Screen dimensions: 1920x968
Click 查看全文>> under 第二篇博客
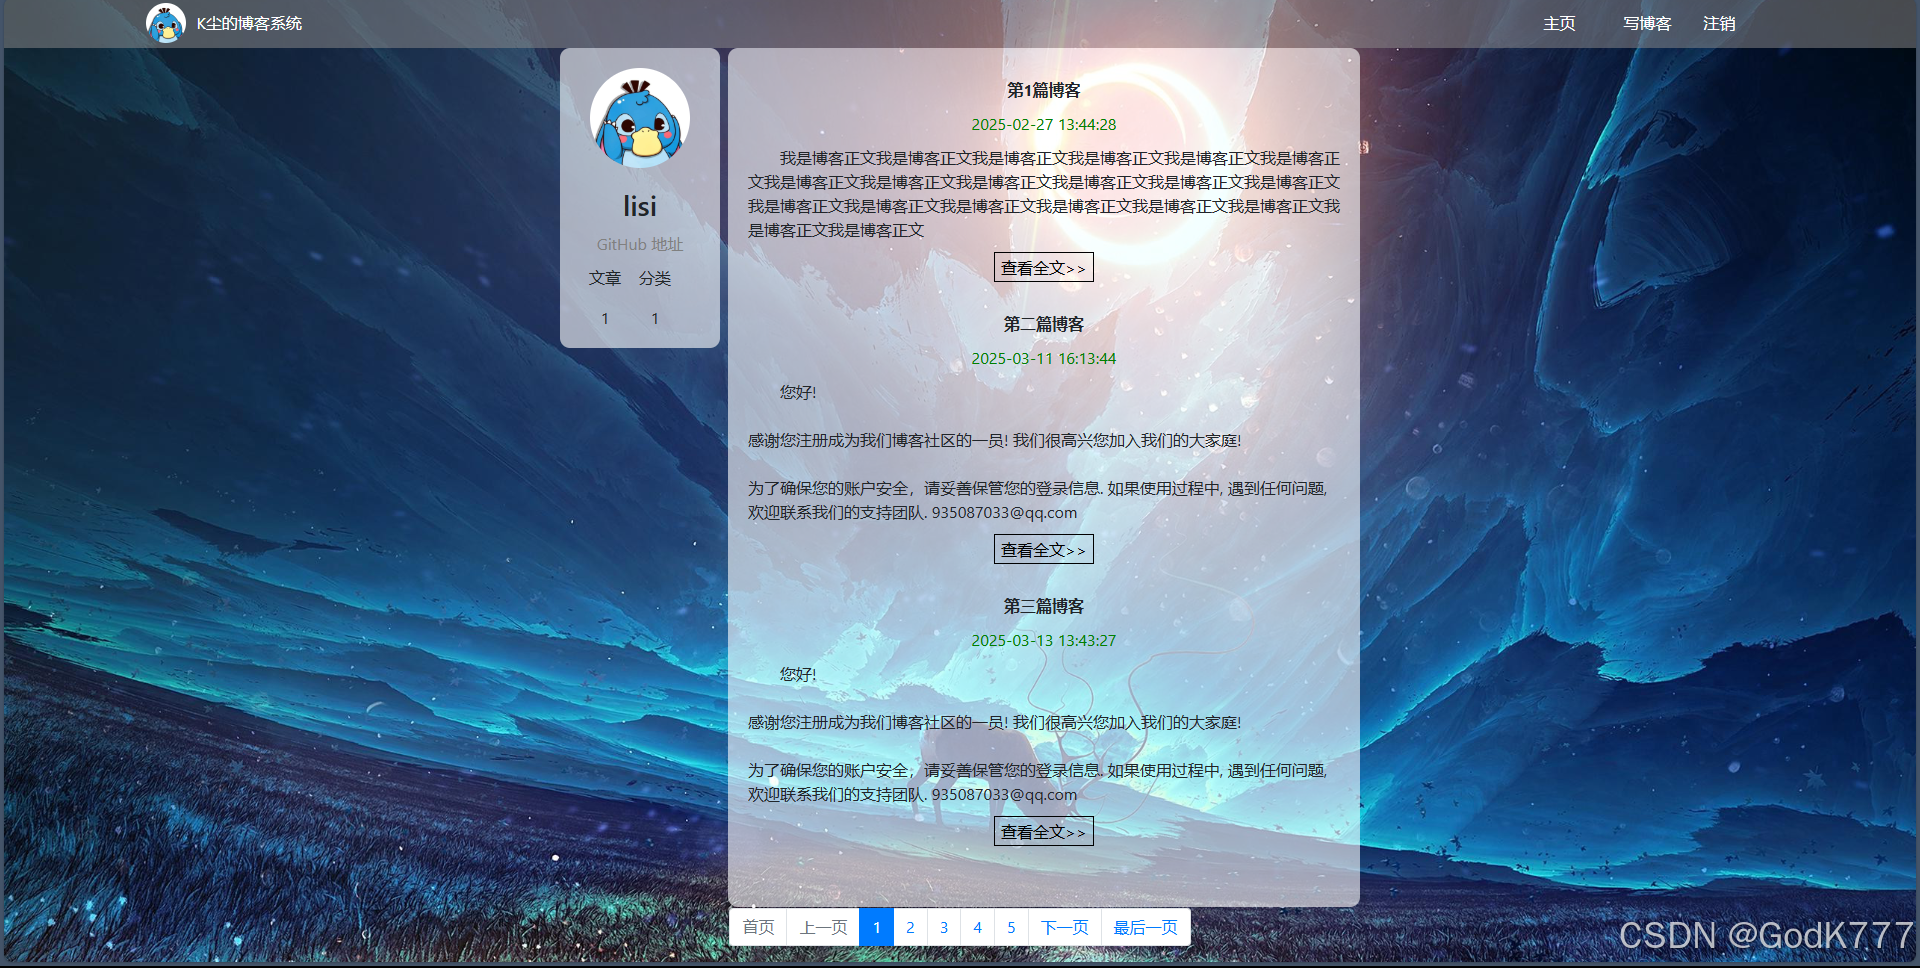(x=1043, y=548)
